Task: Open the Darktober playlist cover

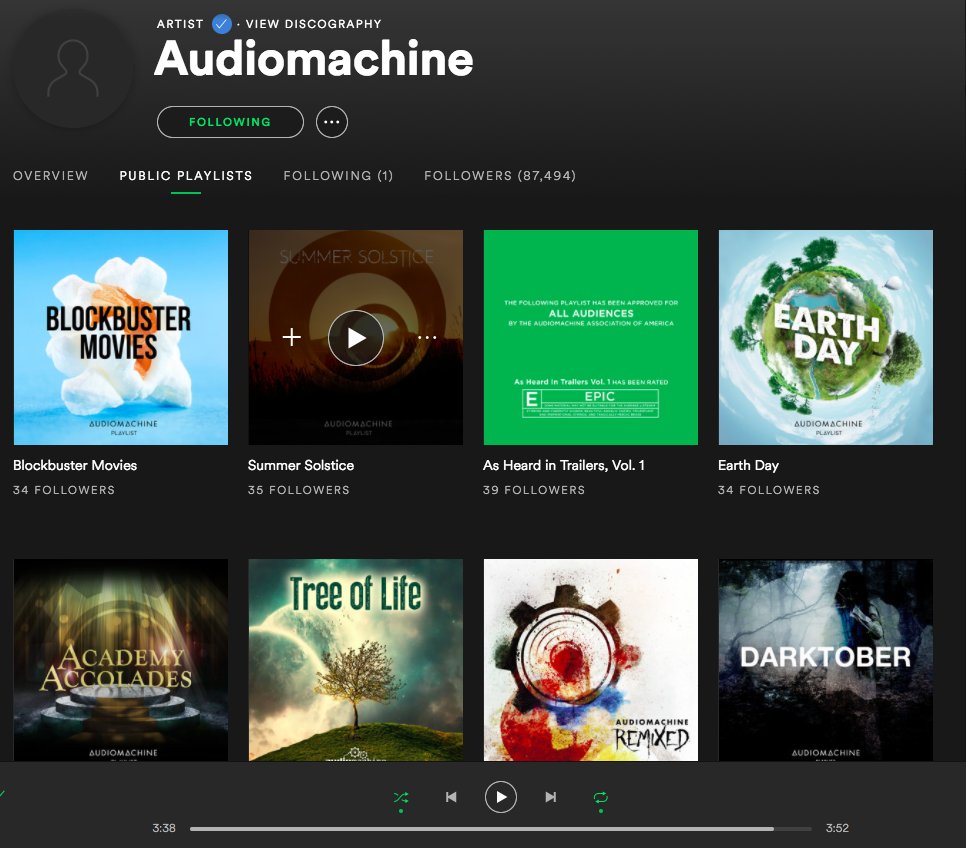Action: (826, 660)
